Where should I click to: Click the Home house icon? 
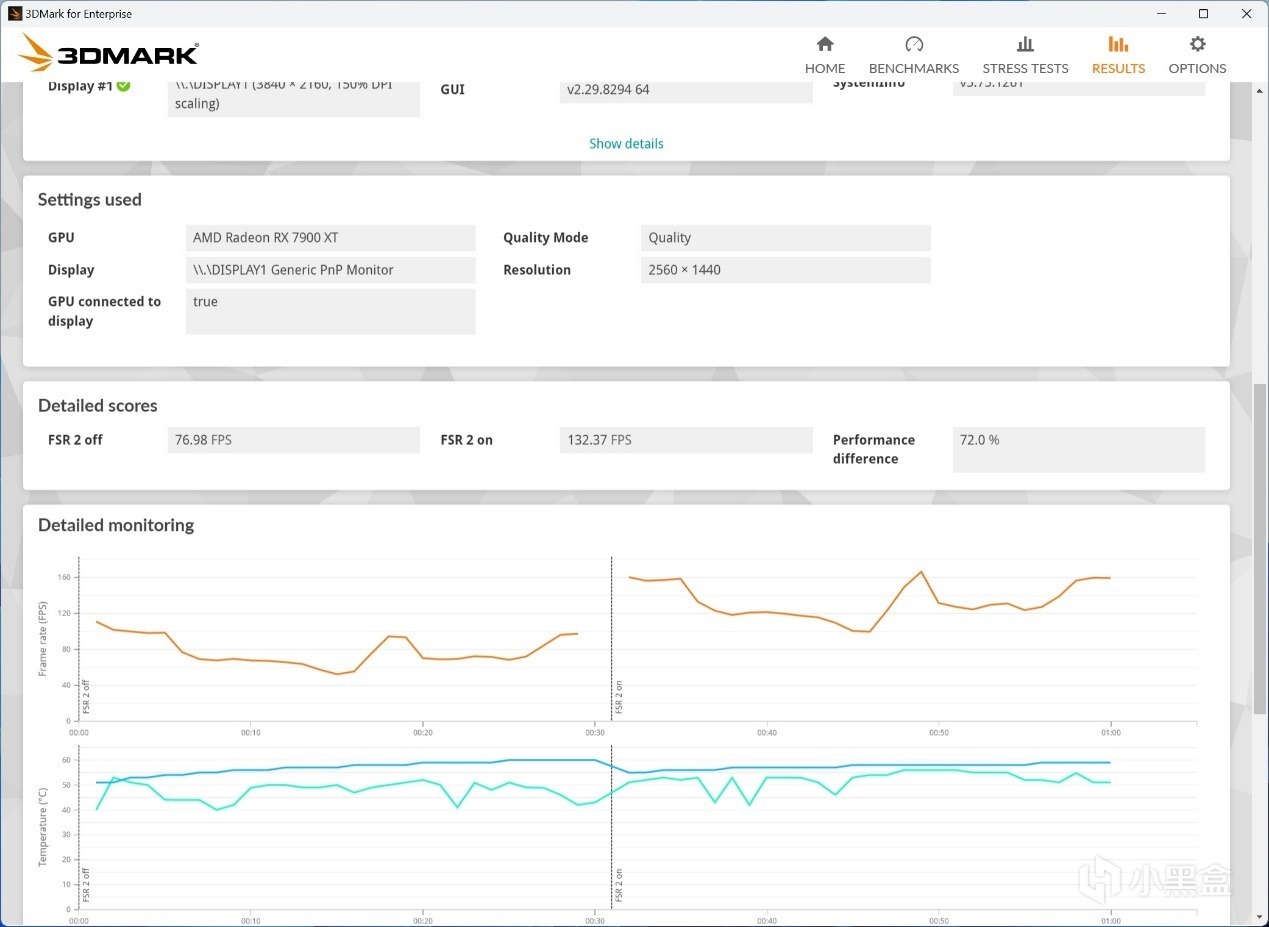(x=825, y=44)
